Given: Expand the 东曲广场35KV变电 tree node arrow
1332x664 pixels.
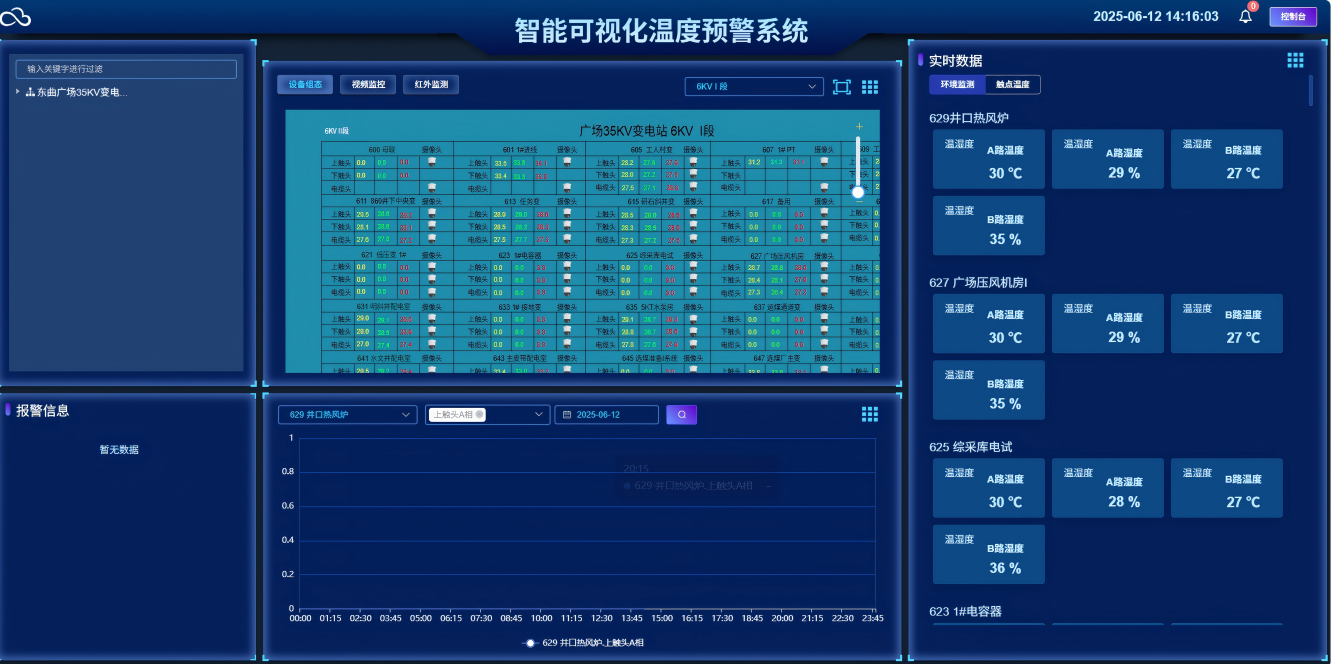Looking at the screenshot, I should point(18,92).
